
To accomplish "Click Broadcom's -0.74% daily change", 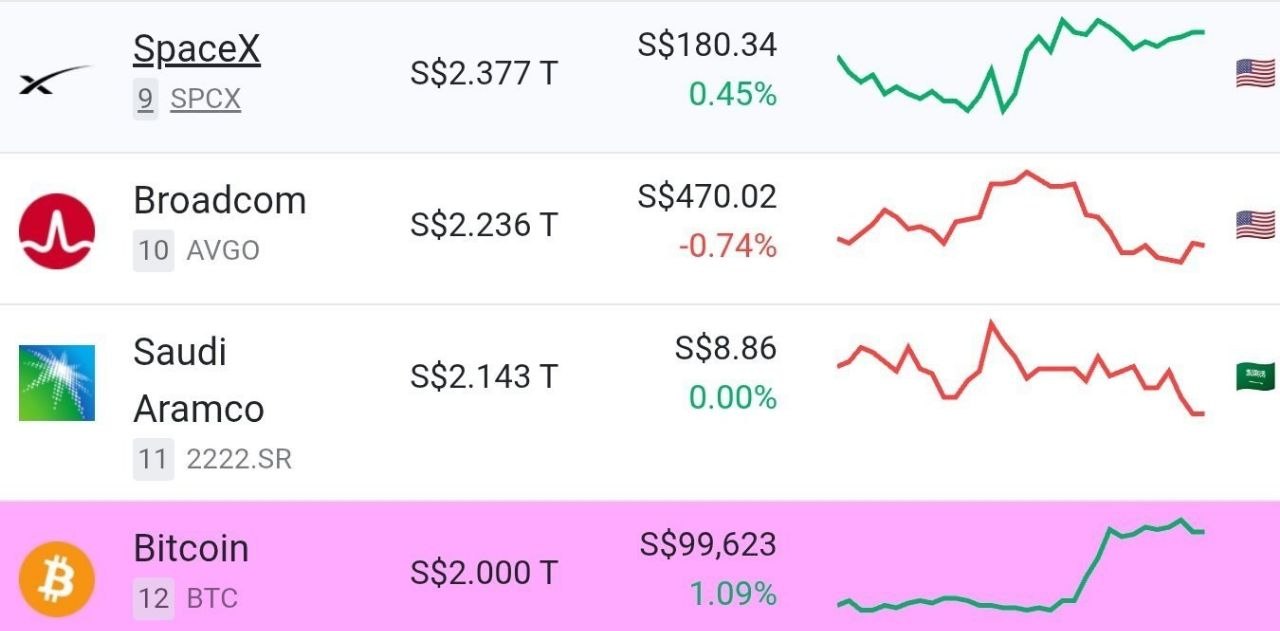I will [728, 245].
